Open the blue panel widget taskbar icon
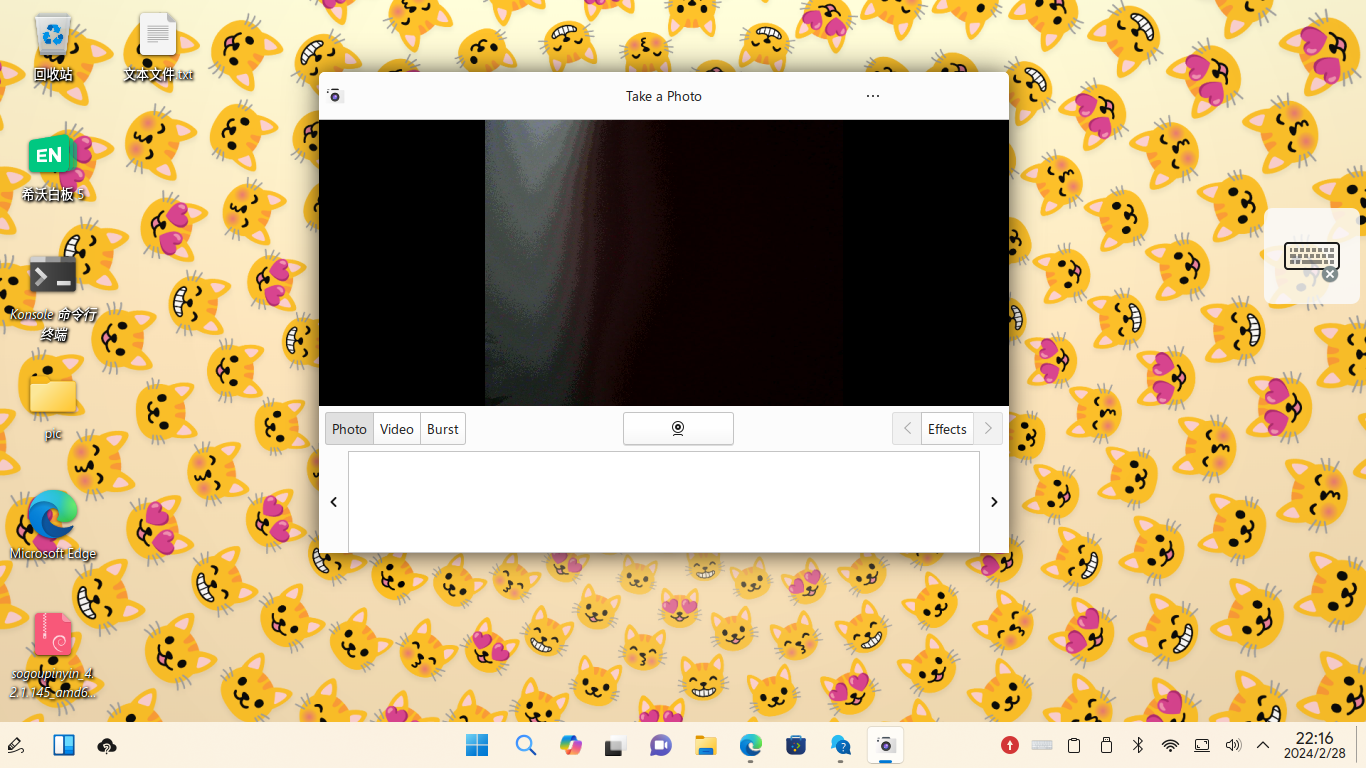1366x768 pixels. click(x=64, y=745)
